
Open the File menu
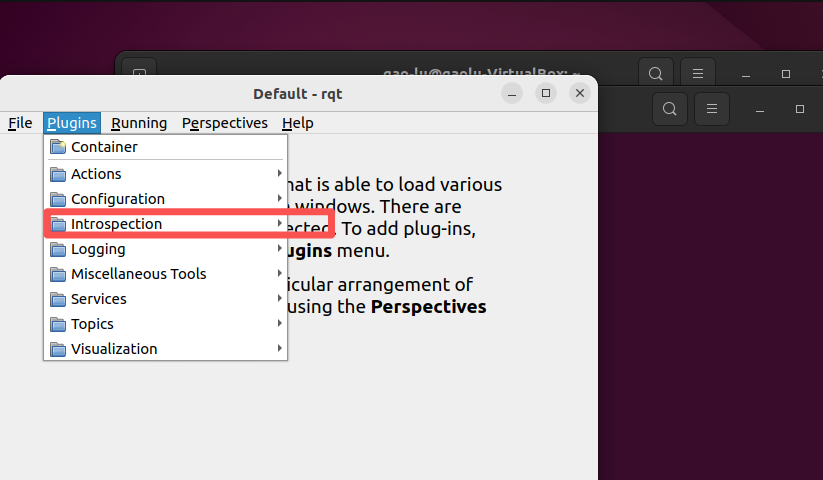(x=20, y=123)
